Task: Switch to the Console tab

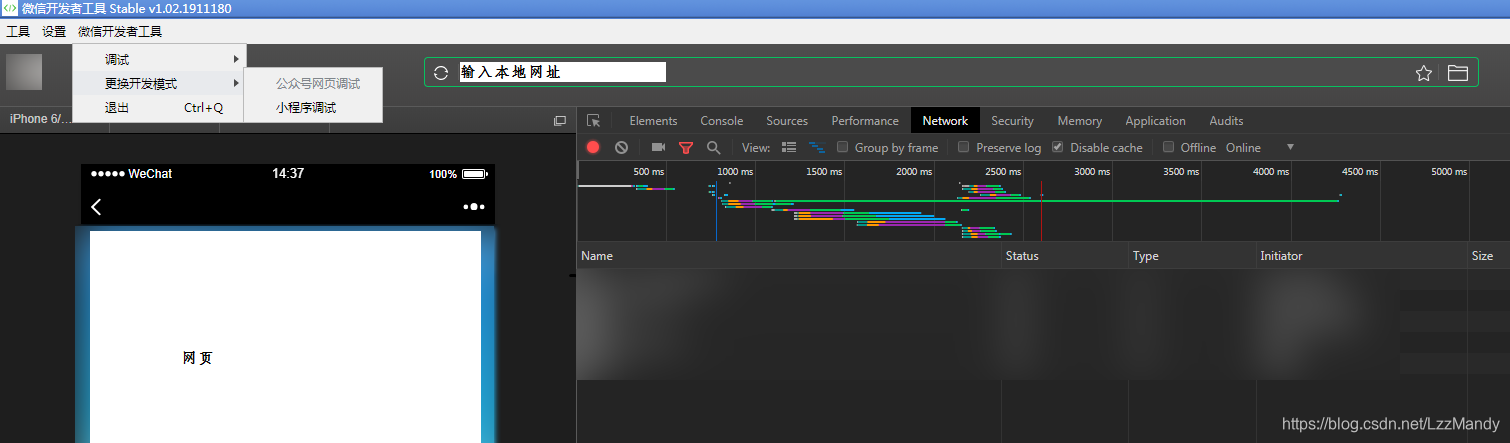Action: click(721, 121)
